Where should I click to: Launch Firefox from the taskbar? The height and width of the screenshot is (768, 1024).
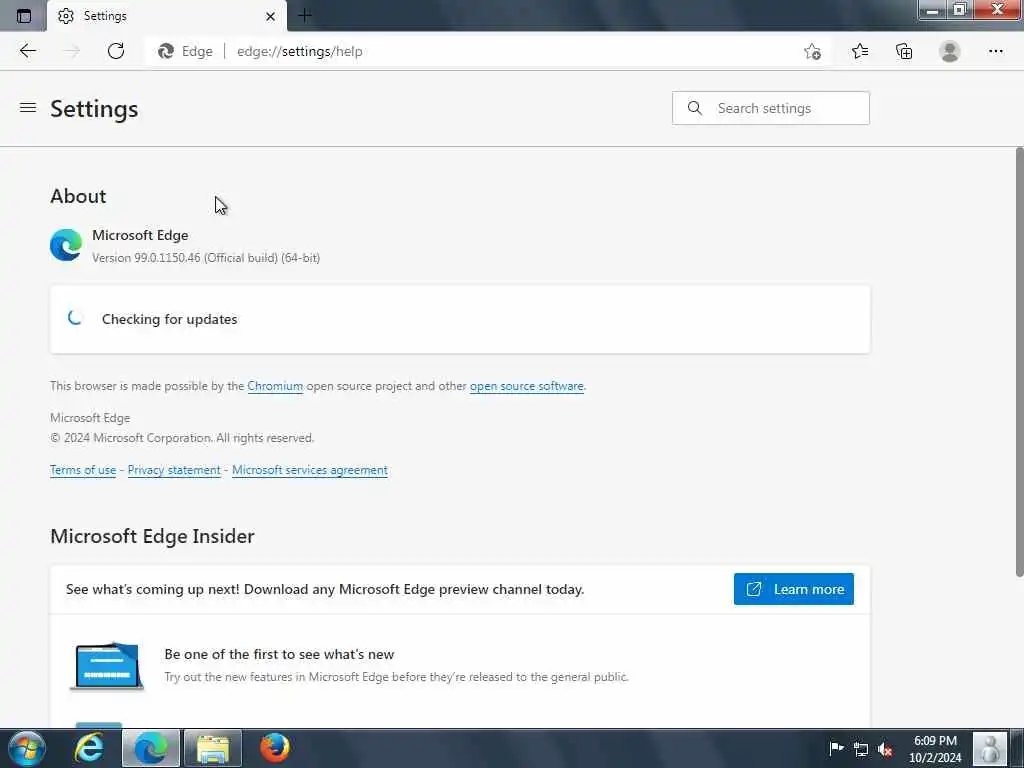pyautogui.click(x=274, y=748)
